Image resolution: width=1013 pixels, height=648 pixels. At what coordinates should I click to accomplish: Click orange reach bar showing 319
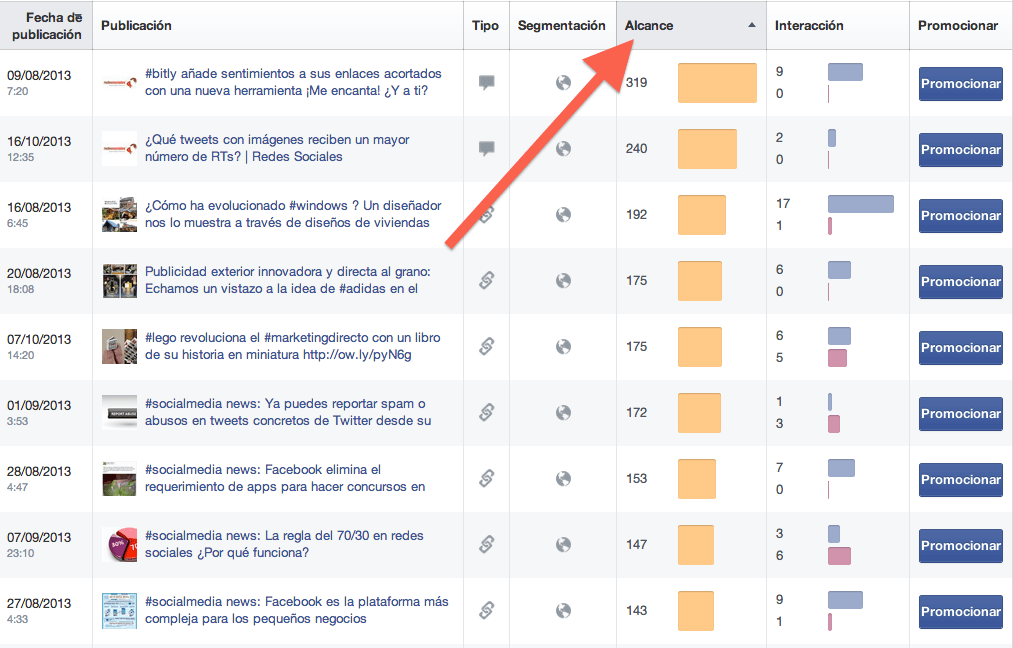(x=717, y=83)
